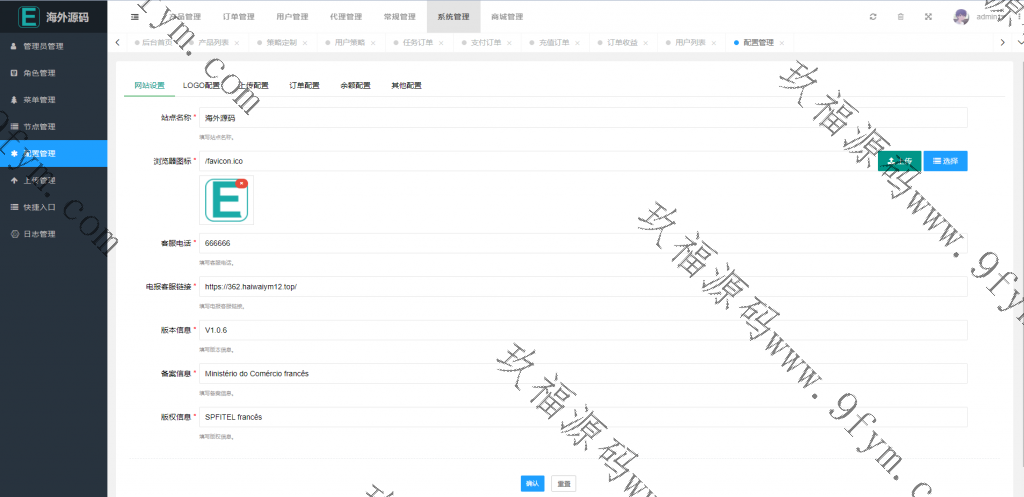Click the trash clear-cache icon
Image resolution: width=1024 pixels, height=497 pixels.
(900, 17)
